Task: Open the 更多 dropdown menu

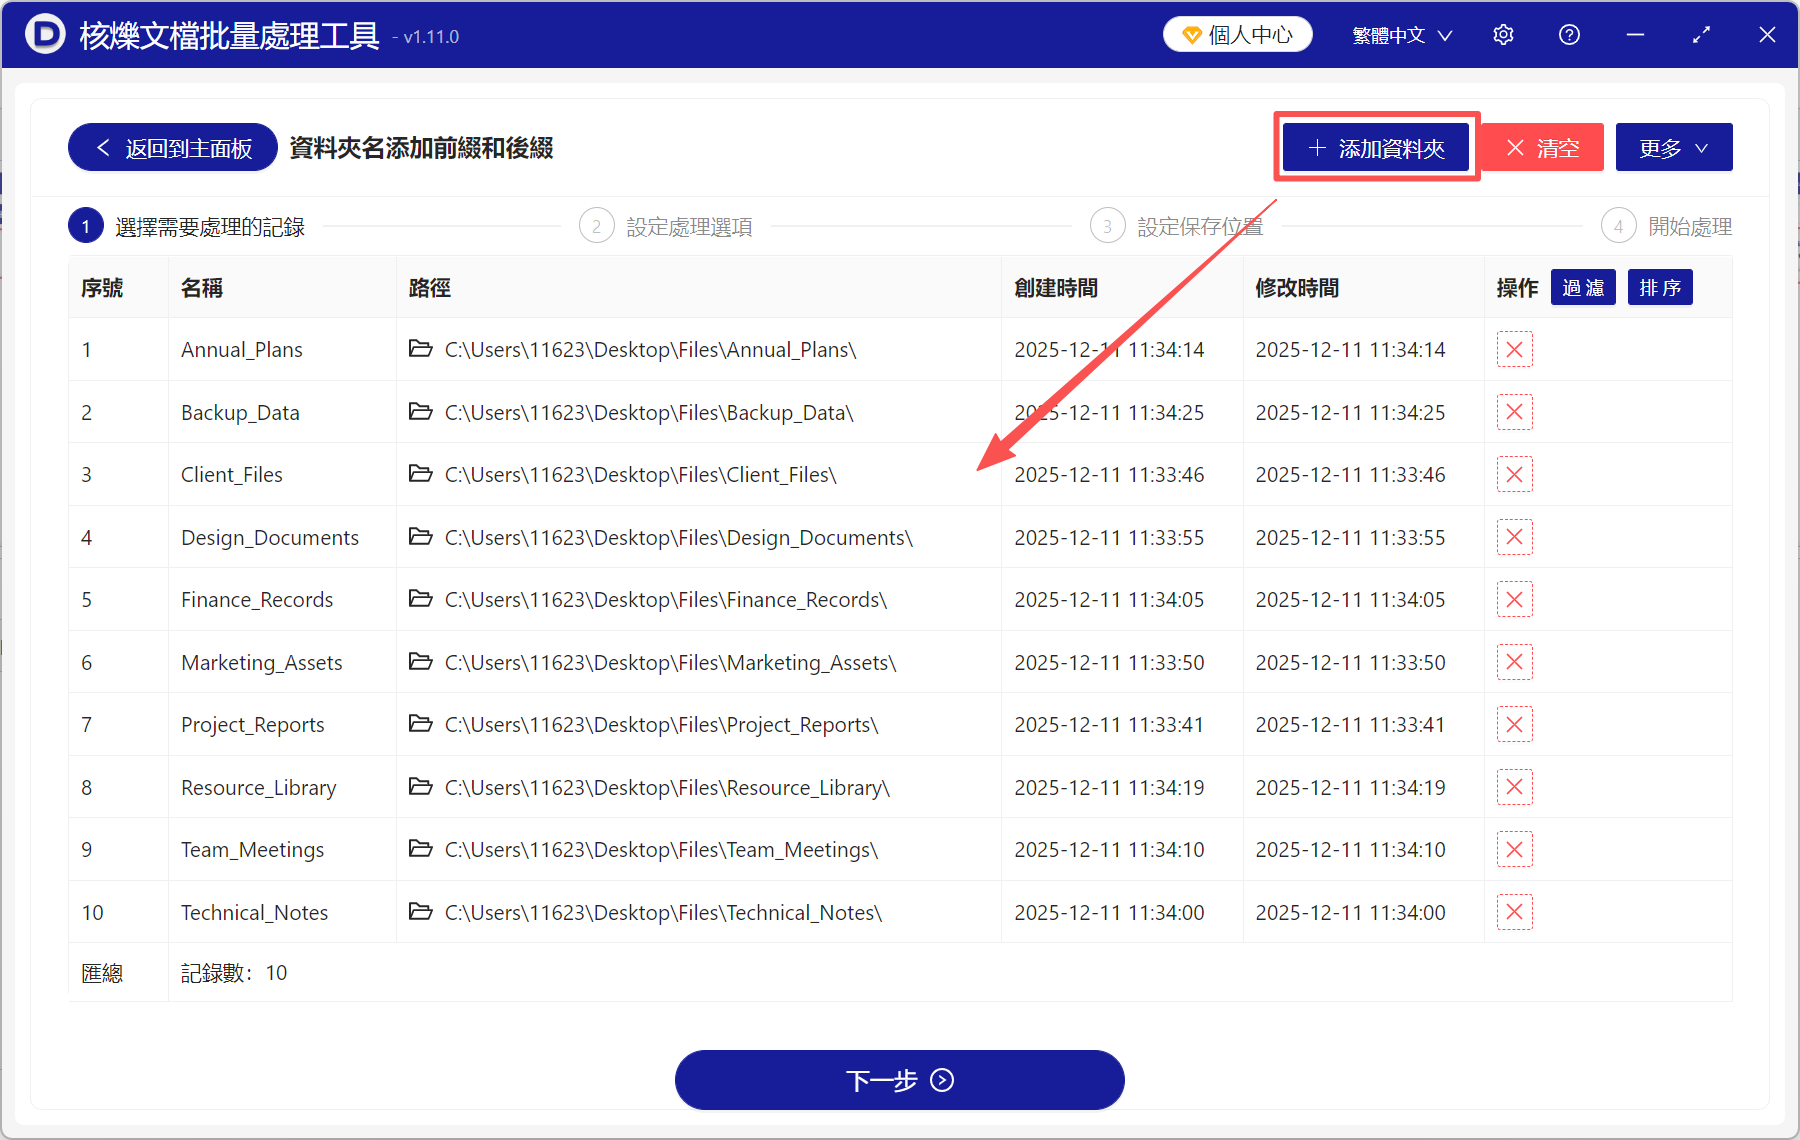Action: tap(1673, 147)
